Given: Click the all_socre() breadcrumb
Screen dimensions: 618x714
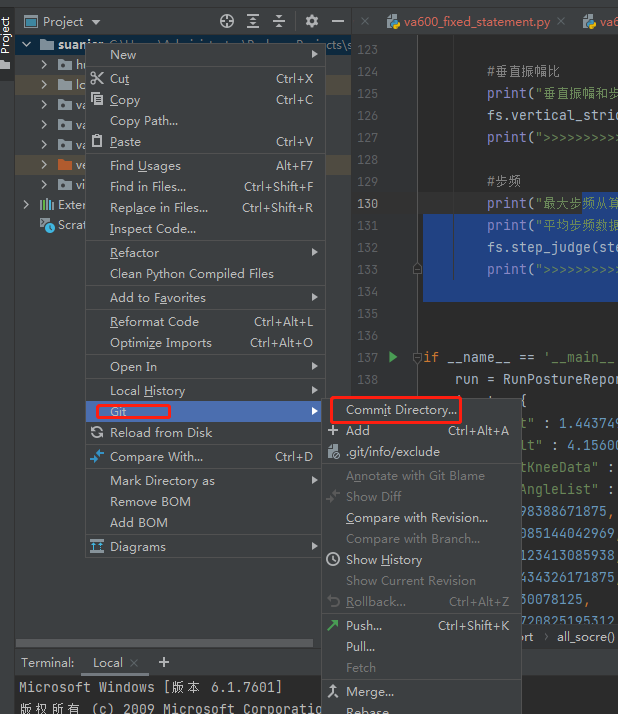Looking at the screenshot, I should point(586,637).
